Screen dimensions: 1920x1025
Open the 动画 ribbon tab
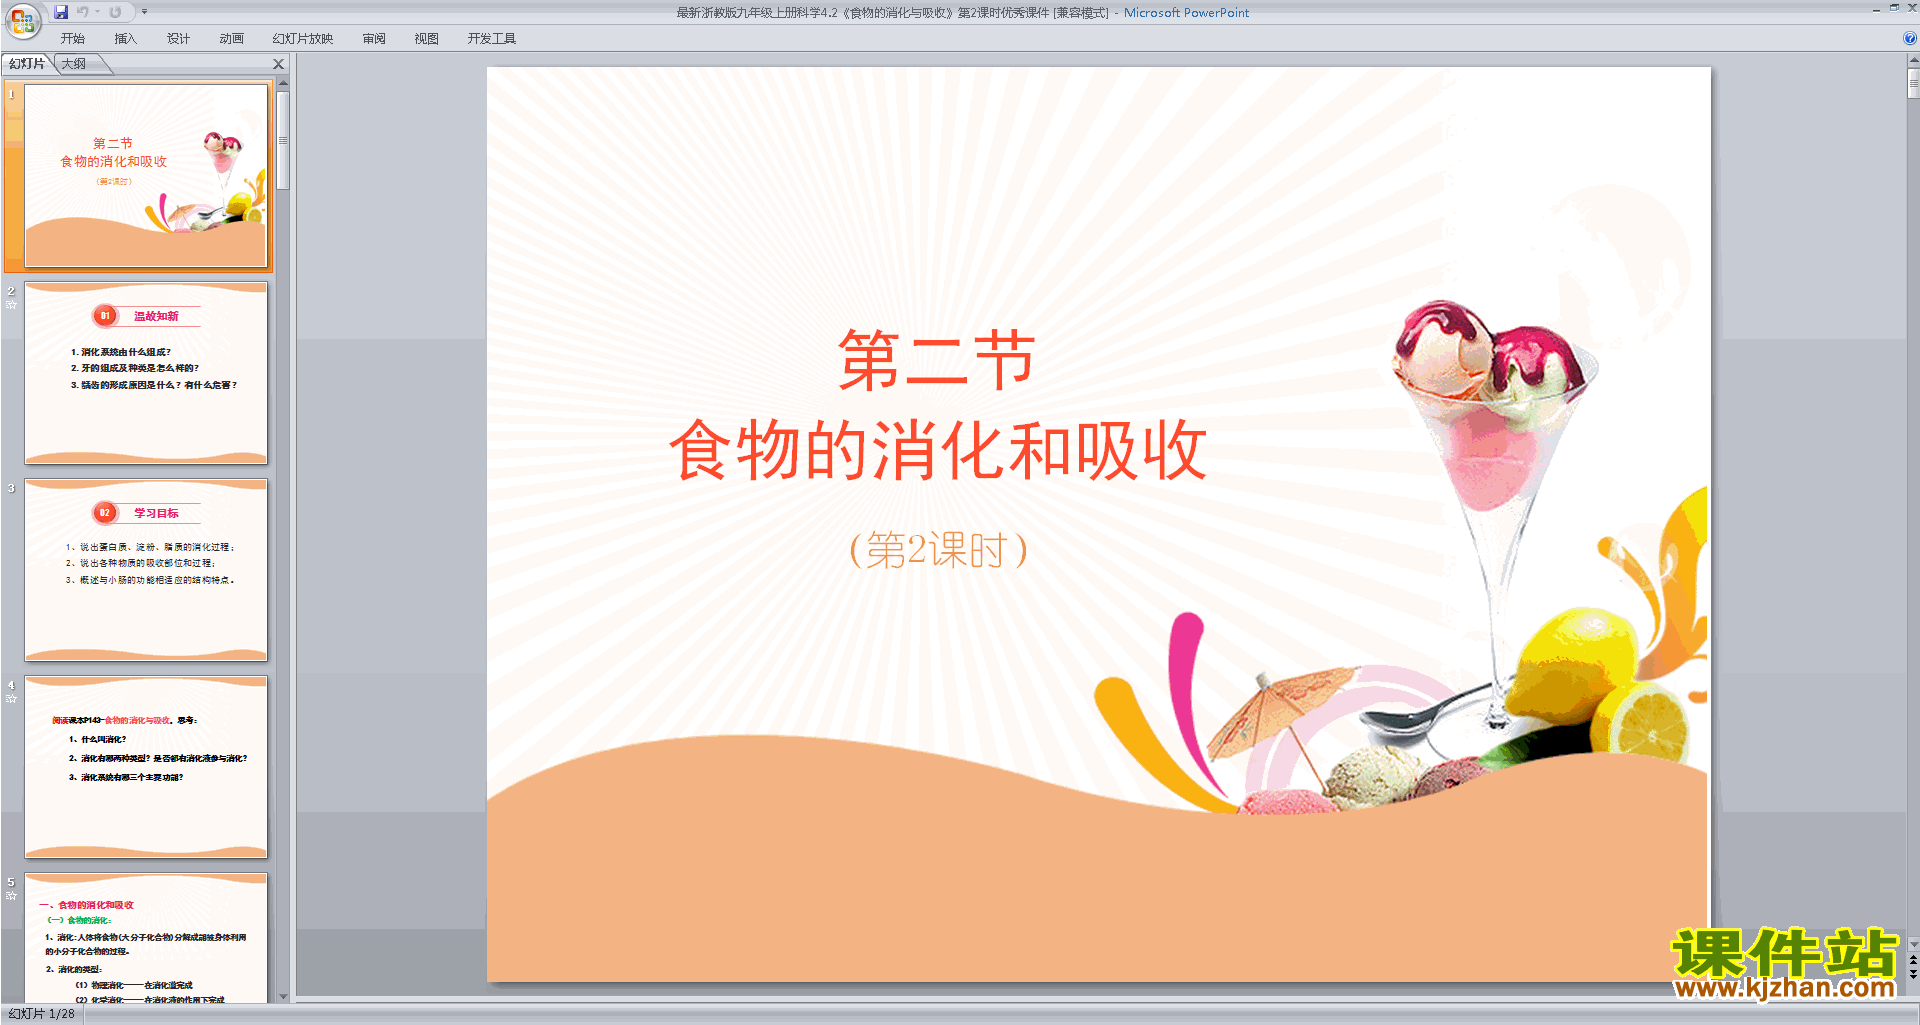point(231,39)
